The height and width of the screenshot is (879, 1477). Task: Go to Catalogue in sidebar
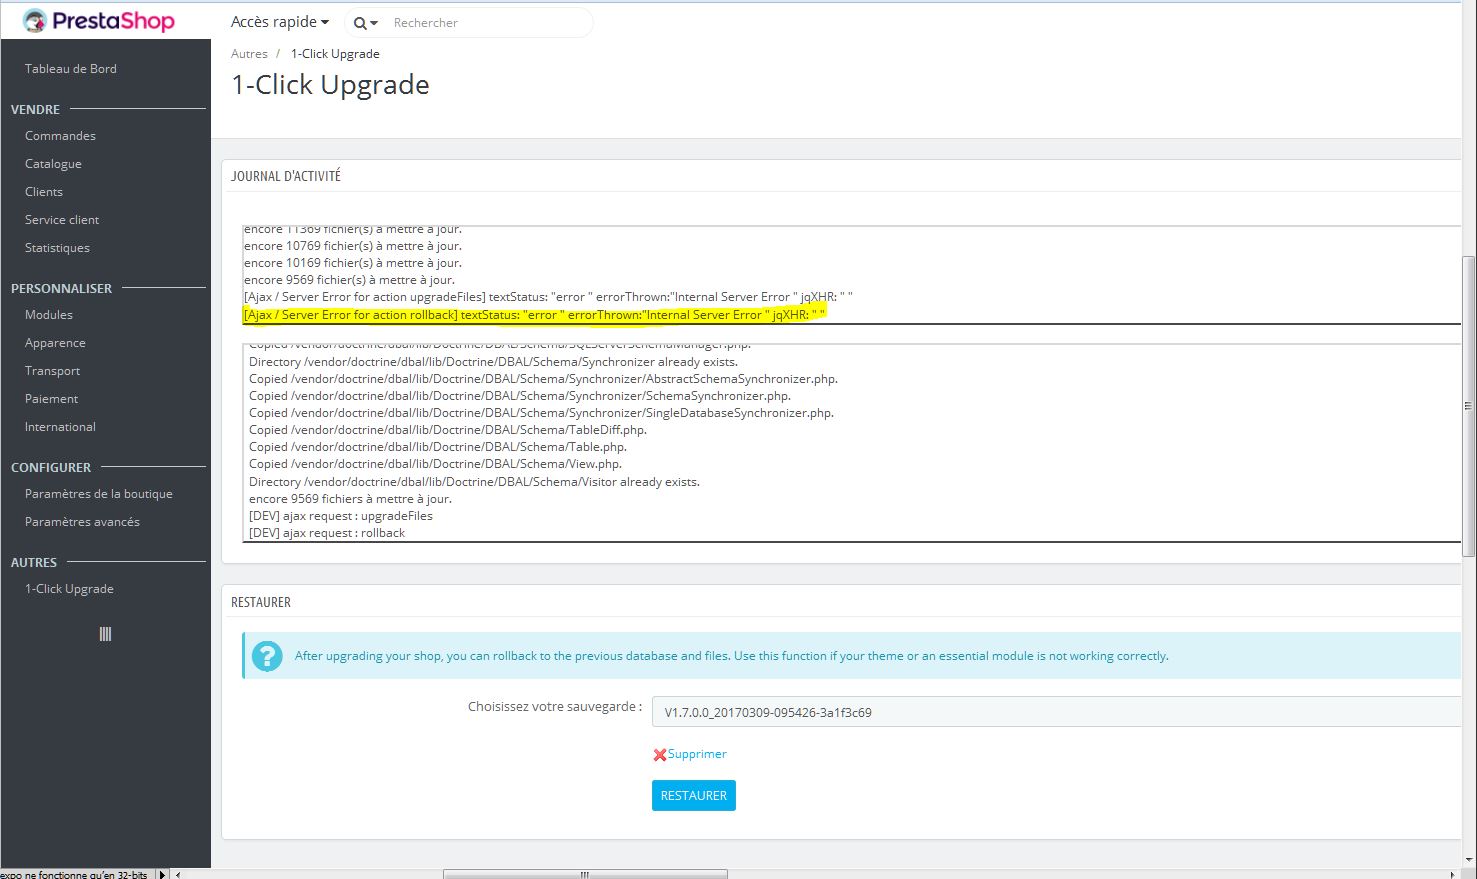[x=53, y=164]
